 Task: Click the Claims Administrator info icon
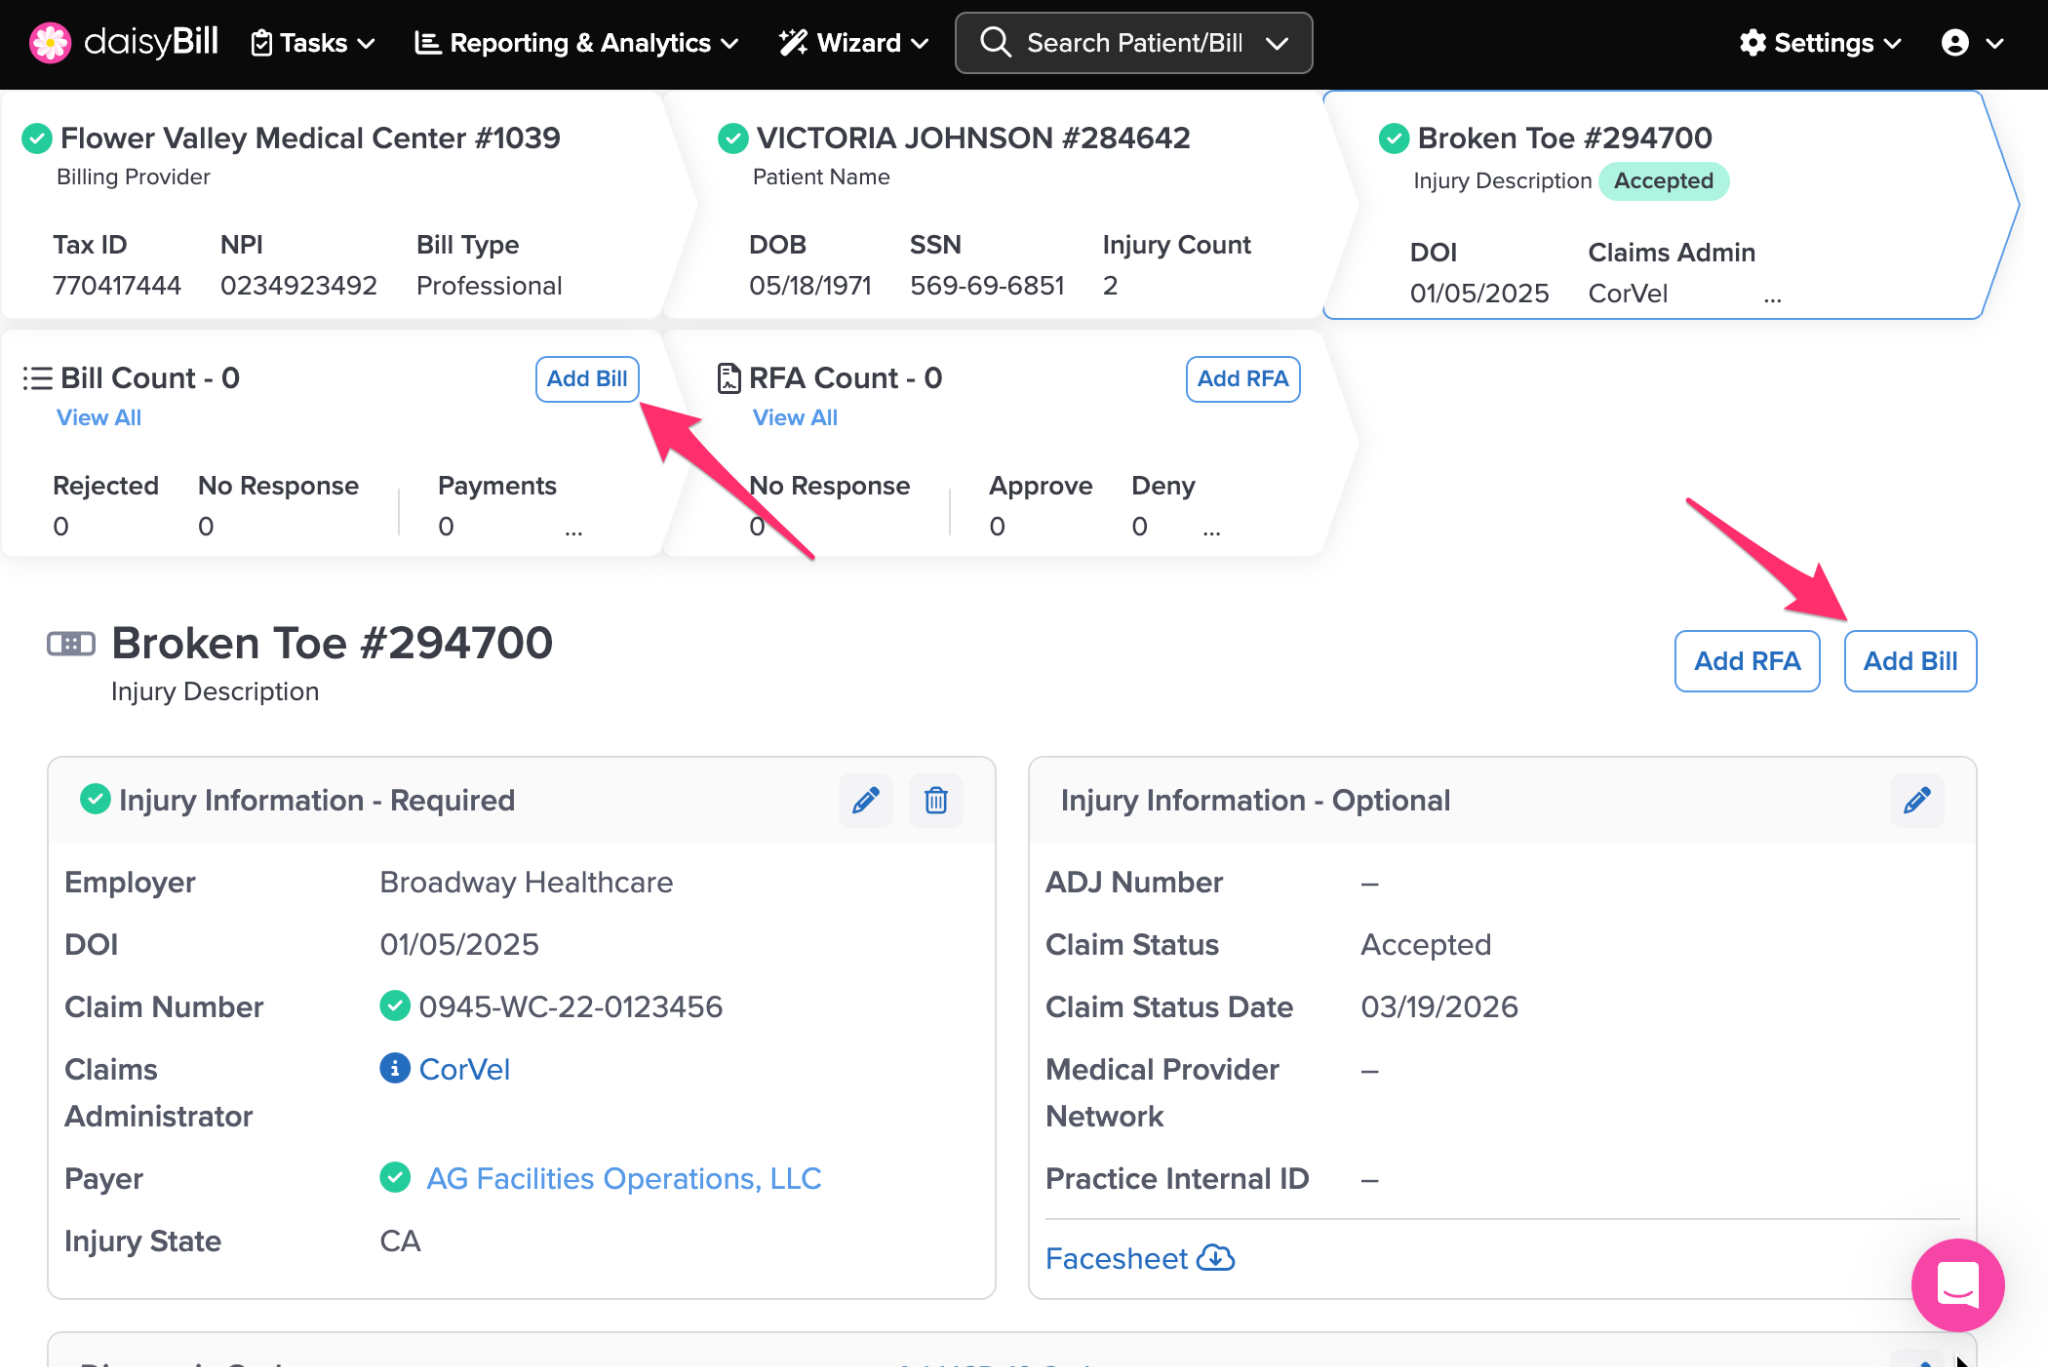tap(394, 1068)
